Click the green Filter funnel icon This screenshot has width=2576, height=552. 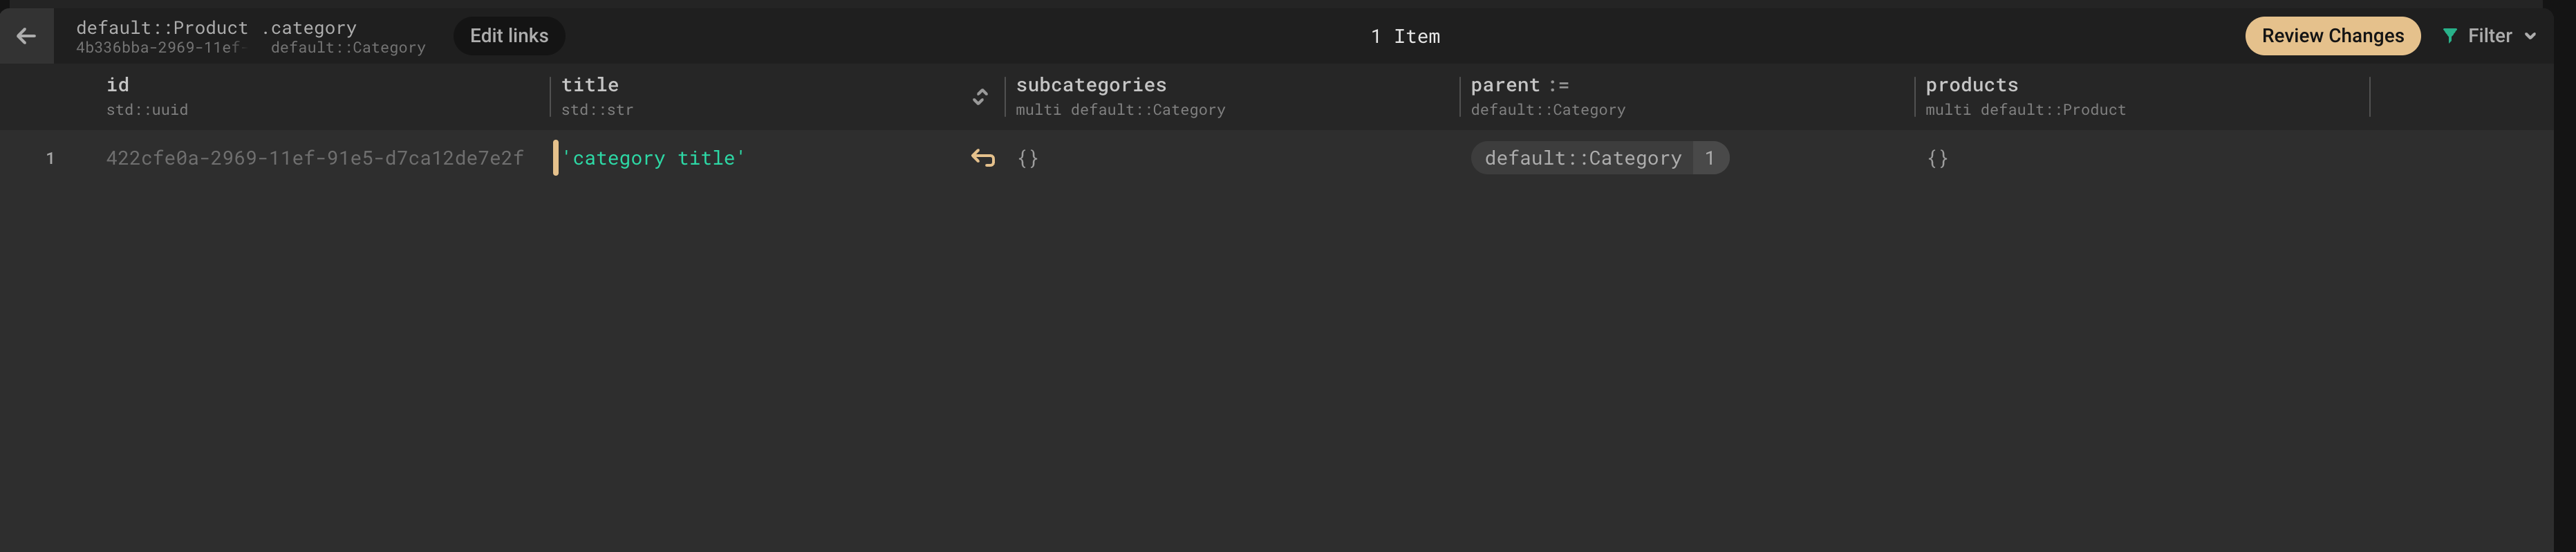point(2449,36)
